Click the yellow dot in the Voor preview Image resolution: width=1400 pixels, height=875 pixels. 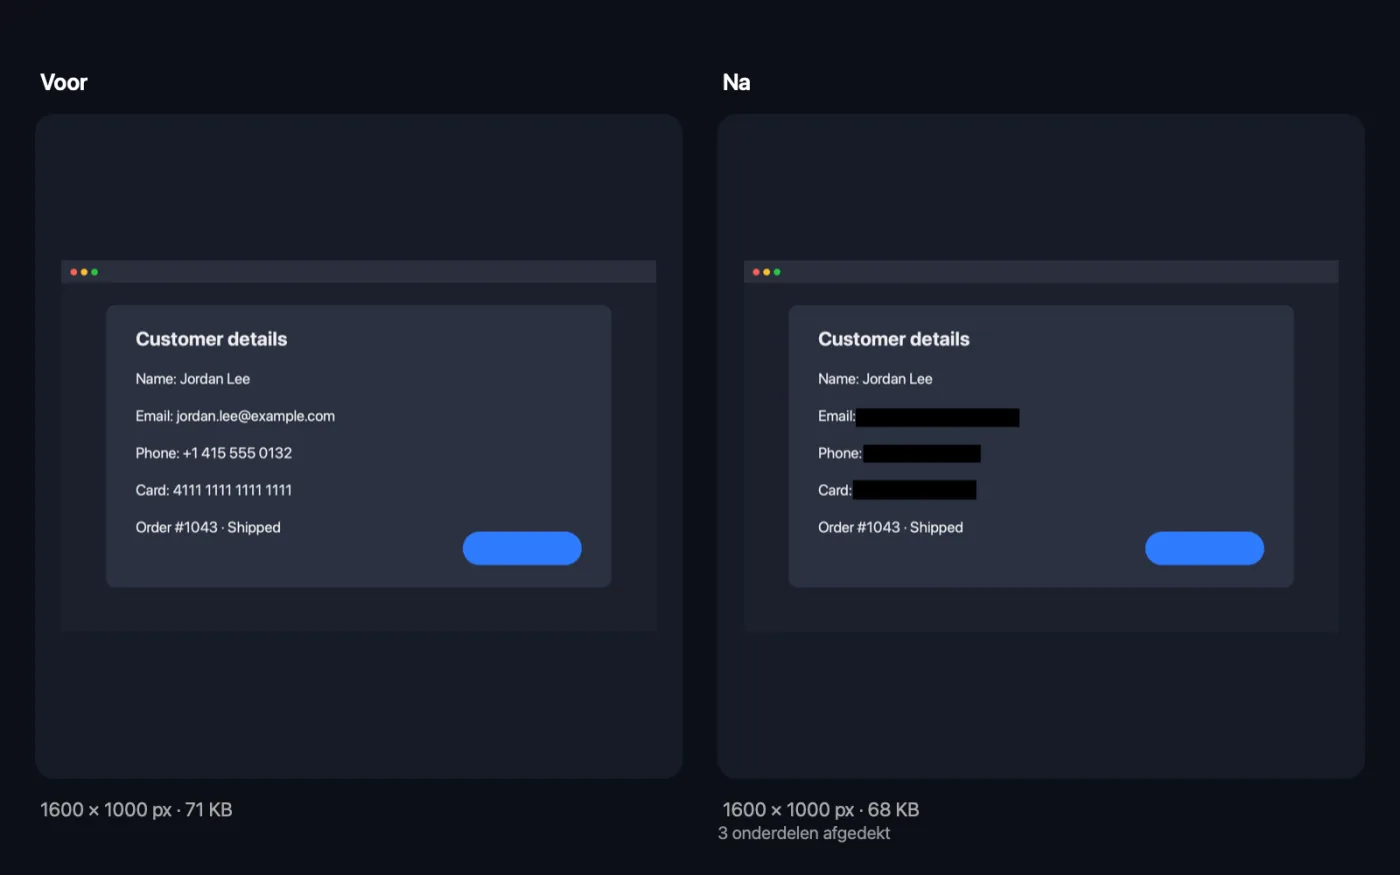(84, 272)
